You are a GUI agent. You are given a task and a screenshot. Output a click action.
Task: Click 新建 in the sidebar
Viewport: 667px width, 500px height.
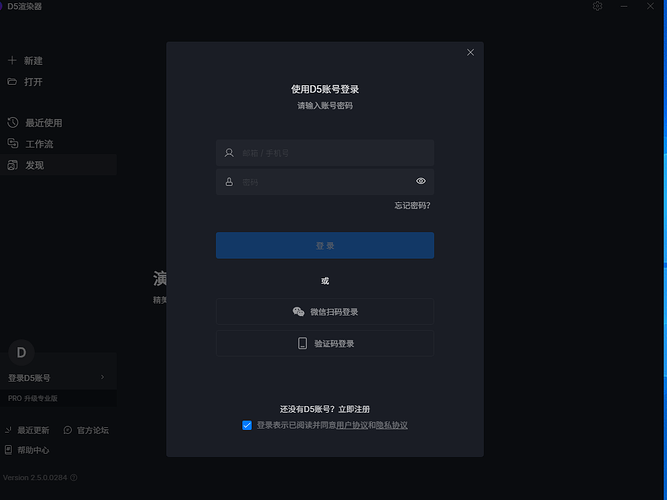pyautogui.click(x=33, y=61)
